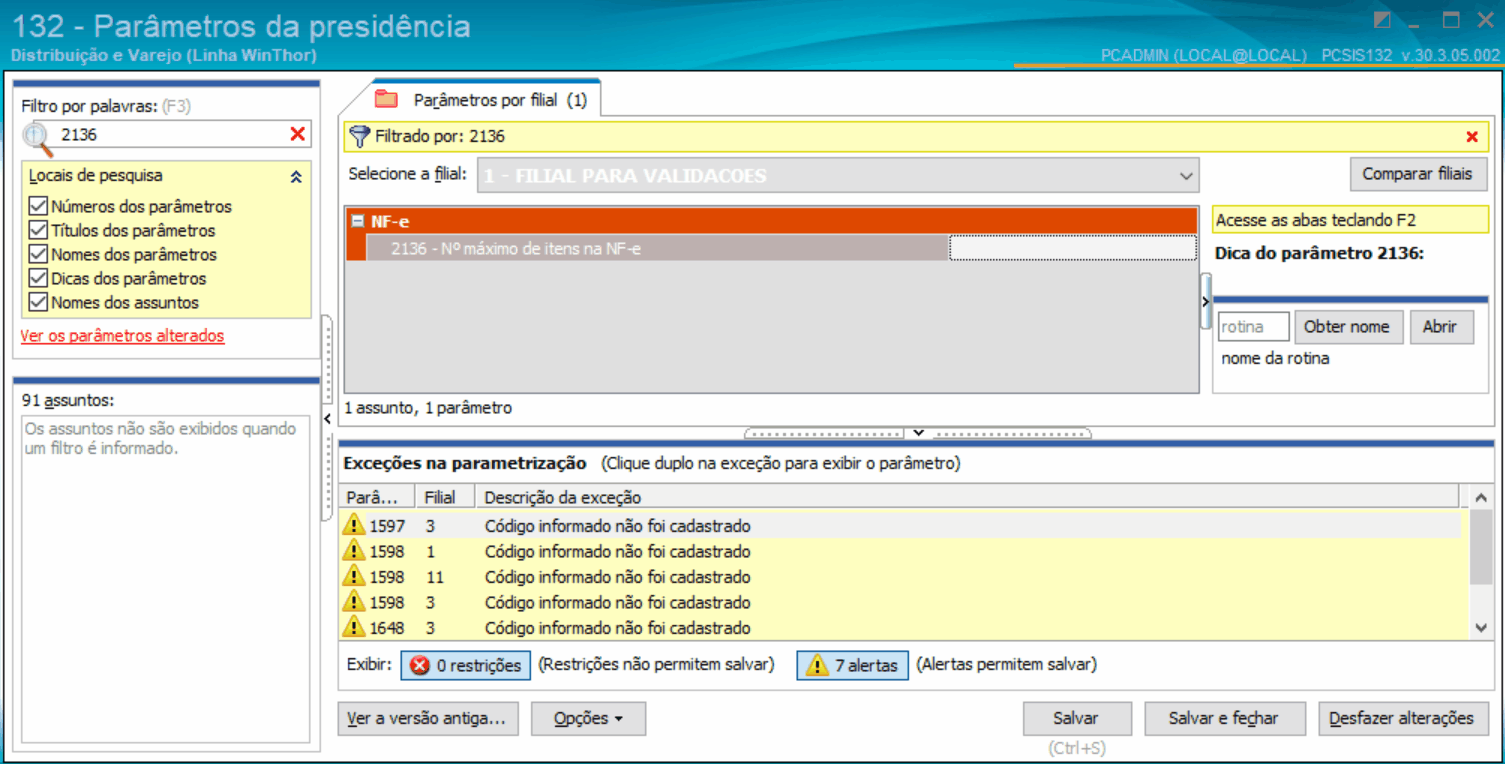Click 'Dica do parâmetro 2136:' heading
Viewport: 1505px width, 764px height.
[1319, 253]
